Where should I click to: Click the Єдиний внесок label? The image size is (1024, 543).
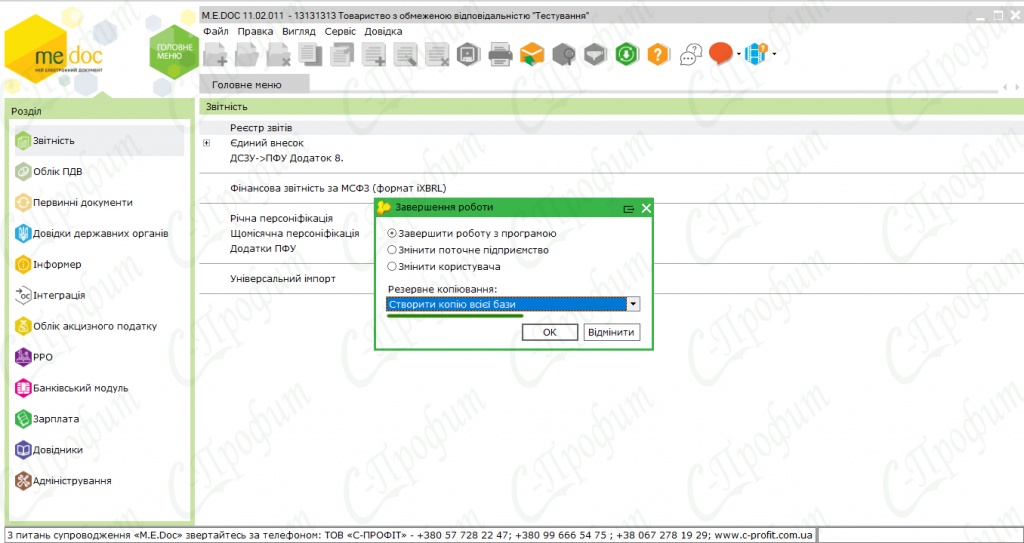coord(267,142)
